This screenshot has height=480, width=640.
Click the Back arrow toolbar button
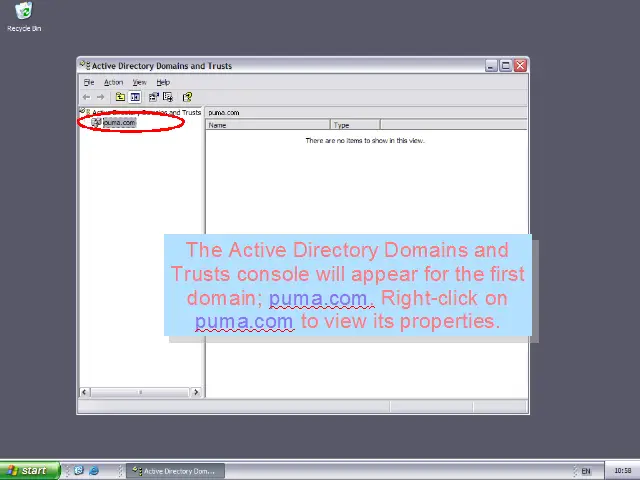[x=87, y=97]
